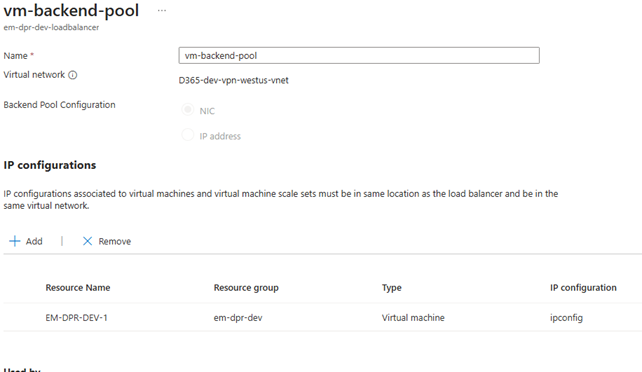Click the Remove button label
The height and width of the screenshot is (372, 642).
coord(115,241)
